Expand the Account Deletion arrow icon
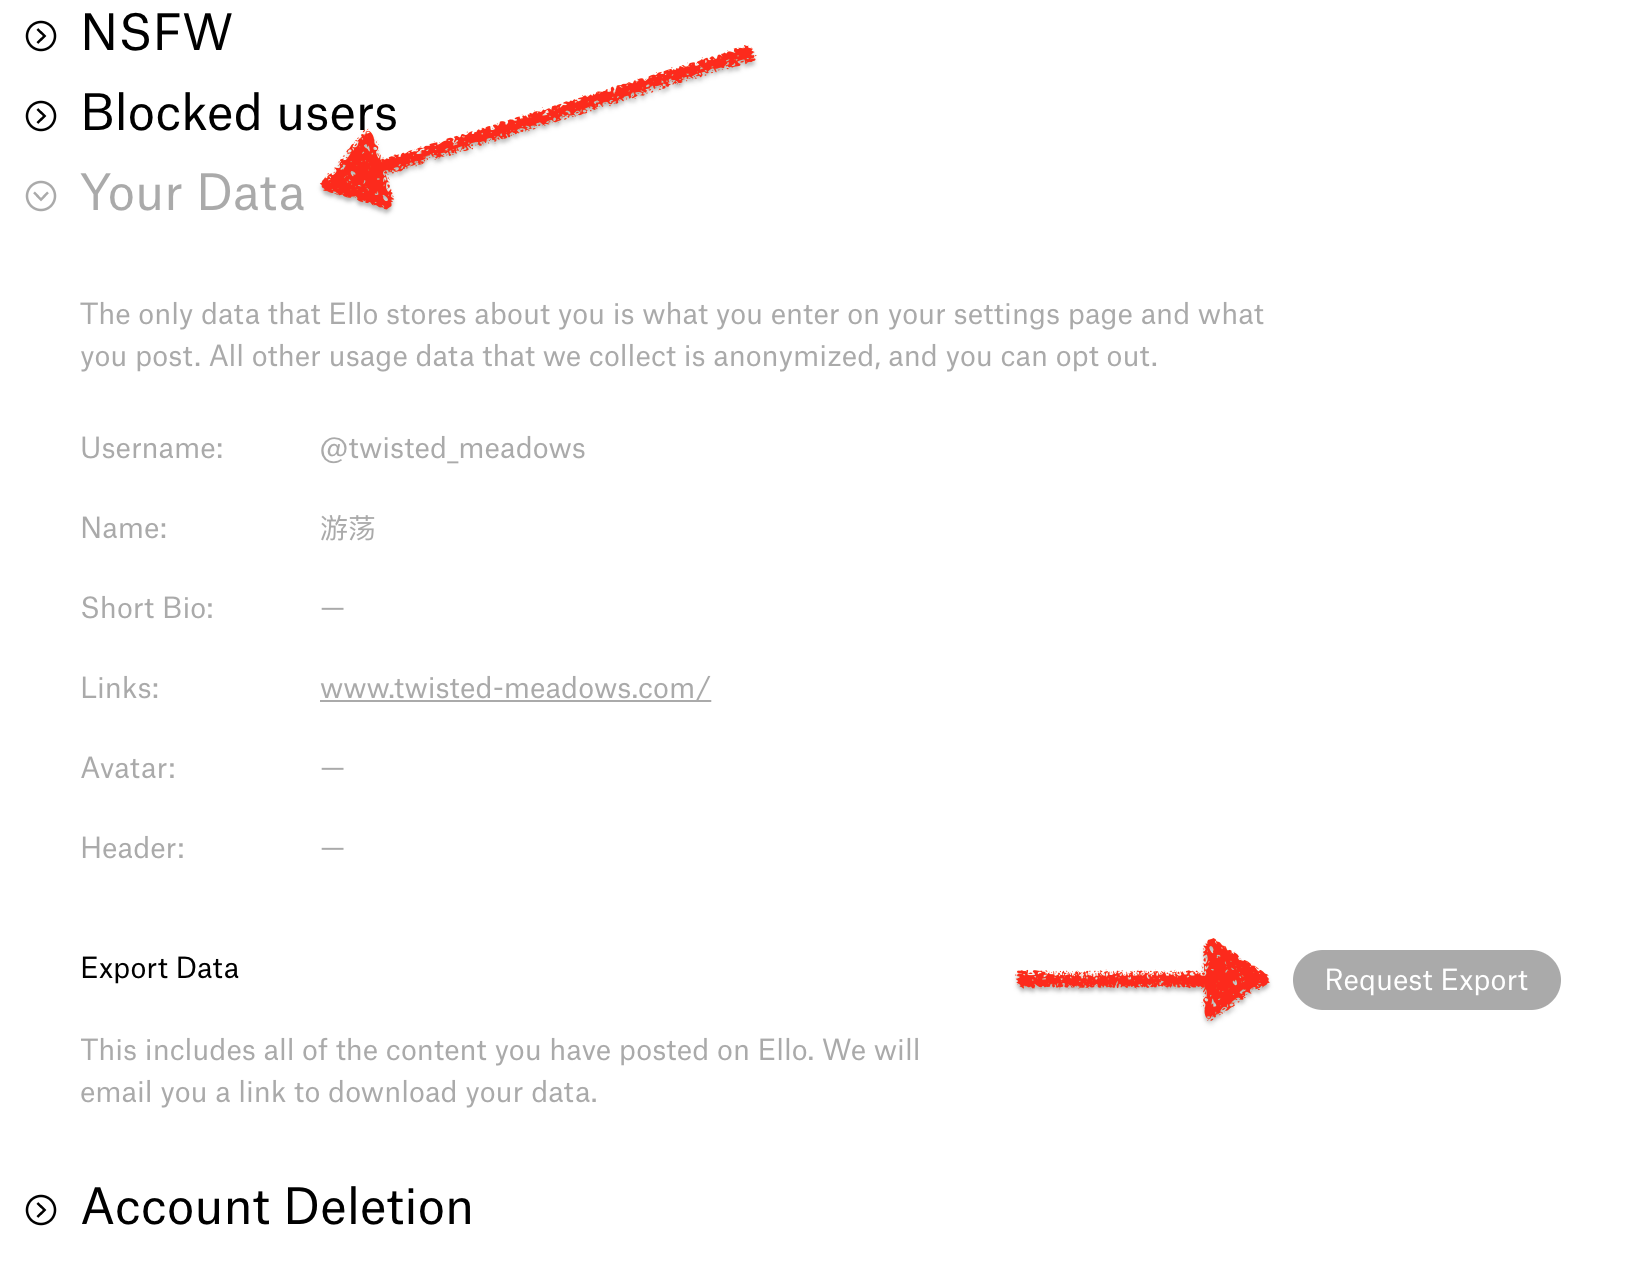 pyautogui.click(x=41, y=1210)
